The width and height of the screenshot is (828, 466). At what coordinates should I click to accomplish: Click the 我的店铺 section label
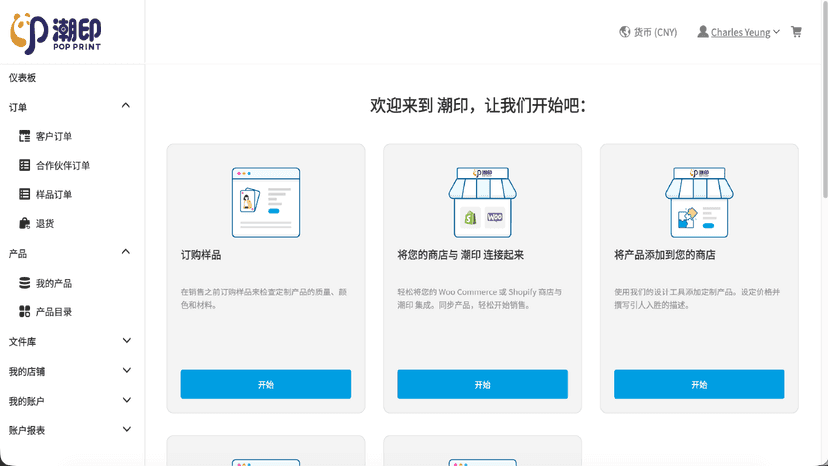pos(27,371)
